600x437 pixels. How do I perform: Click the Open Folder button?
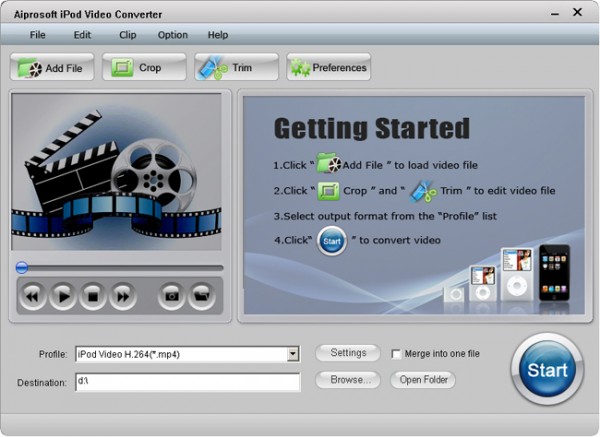point(423,380)
